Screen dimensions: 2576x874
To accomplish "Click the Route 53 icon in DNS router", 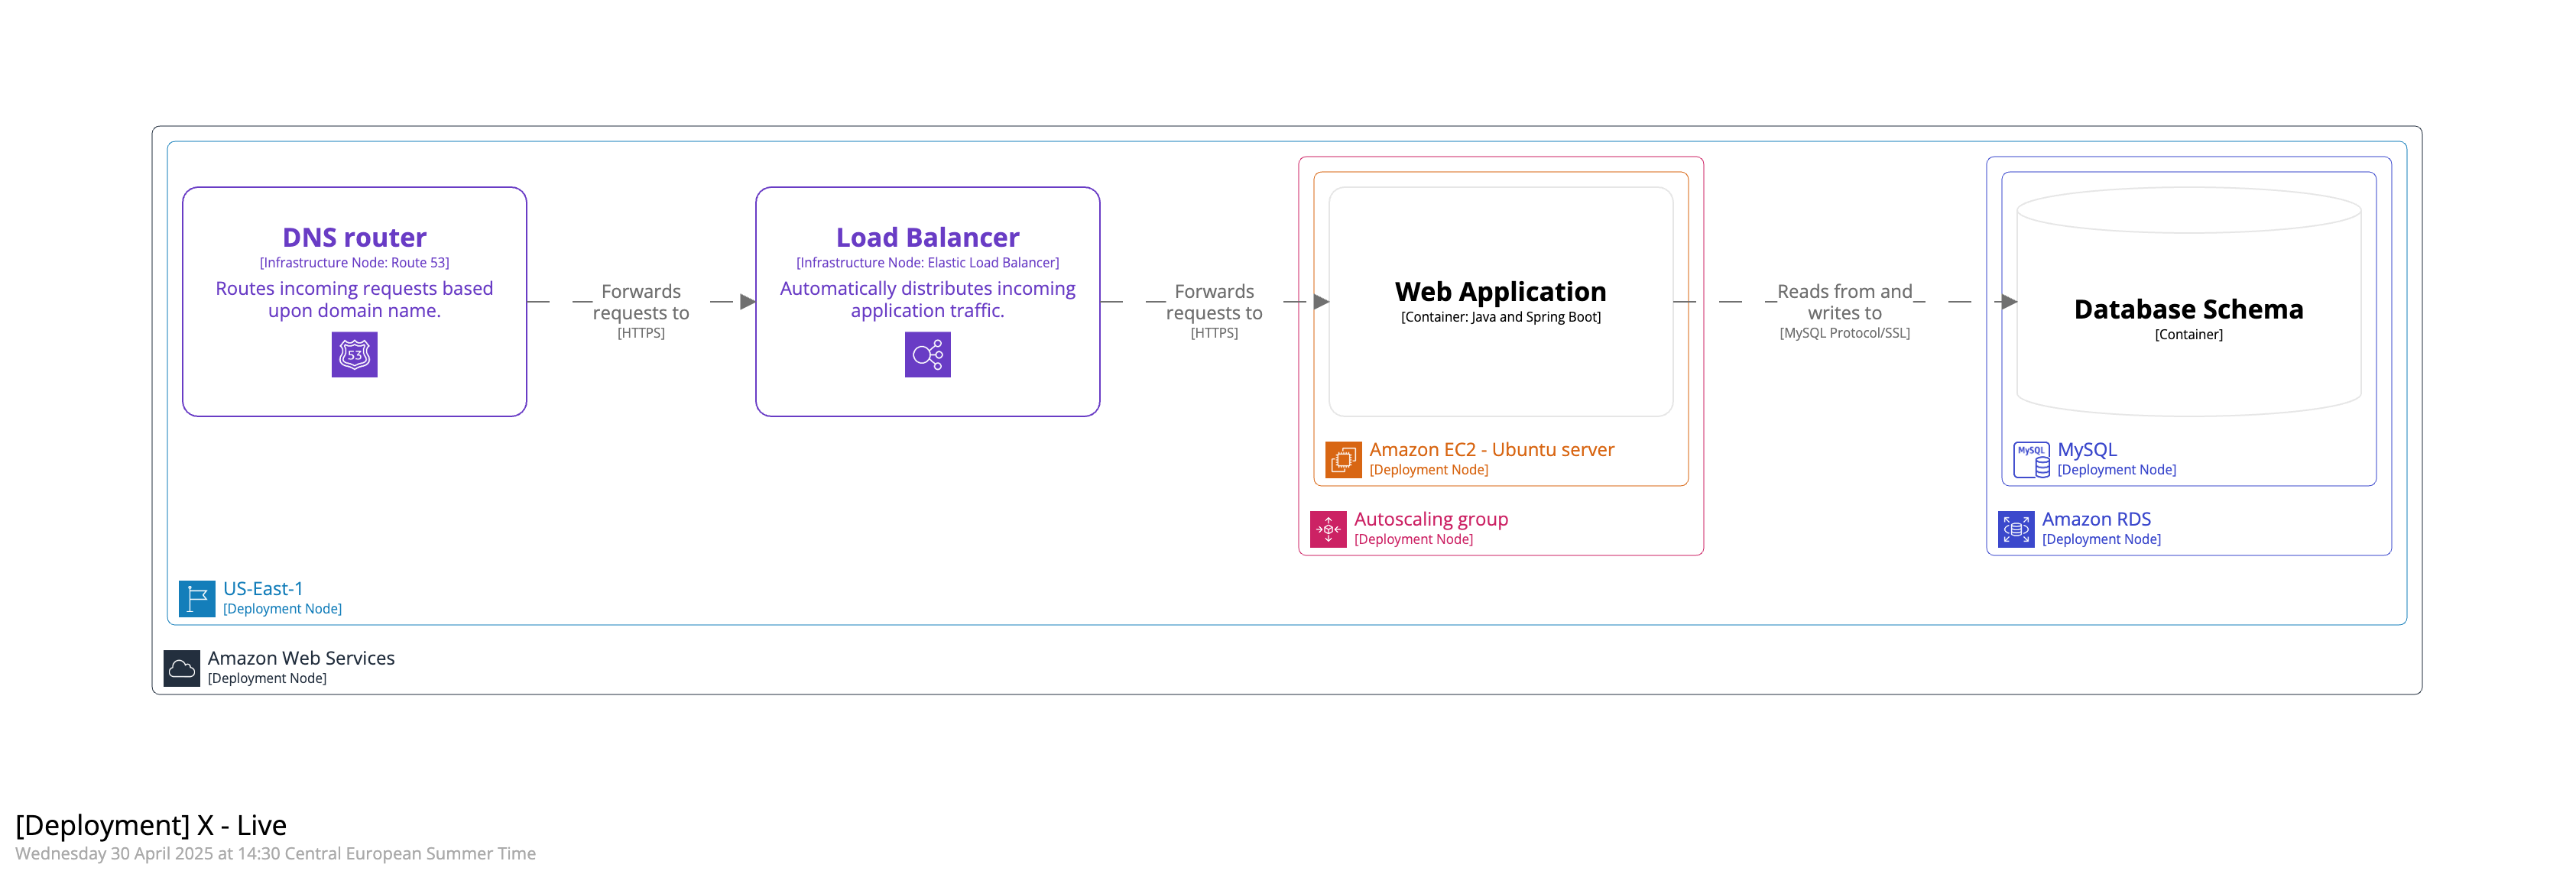I will (x=354, y=355).
